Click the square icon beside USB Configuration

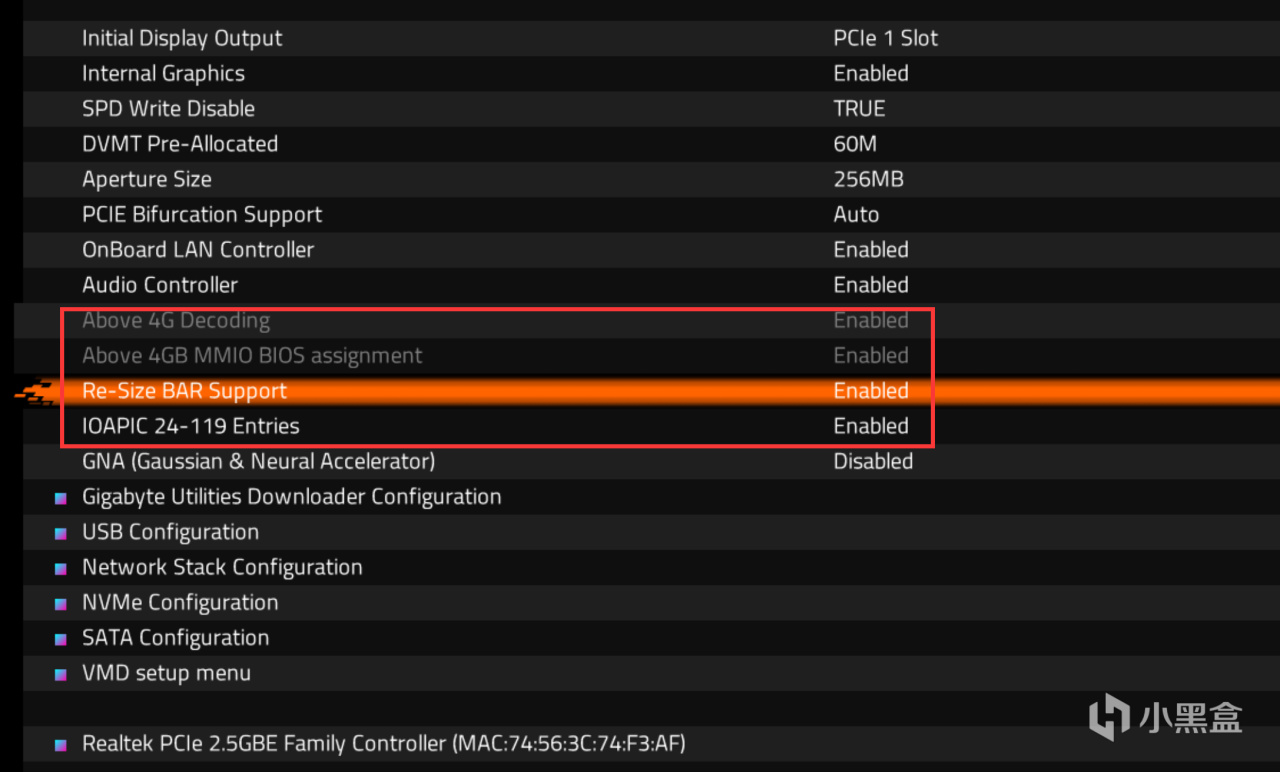coord(61,533)
